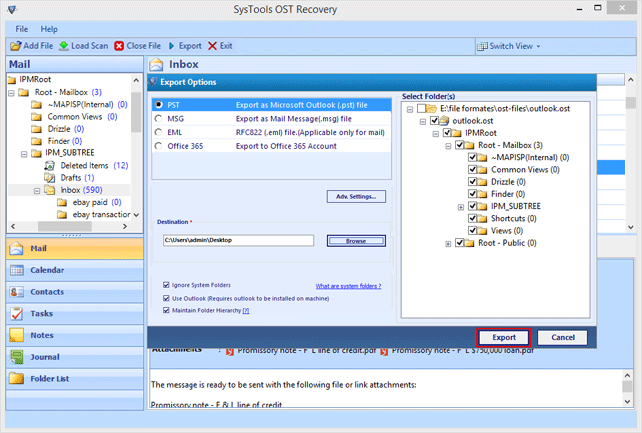This screenshot has height=433, width=642.
Task: Click the red Exit X icon
Action: point(212,46)
